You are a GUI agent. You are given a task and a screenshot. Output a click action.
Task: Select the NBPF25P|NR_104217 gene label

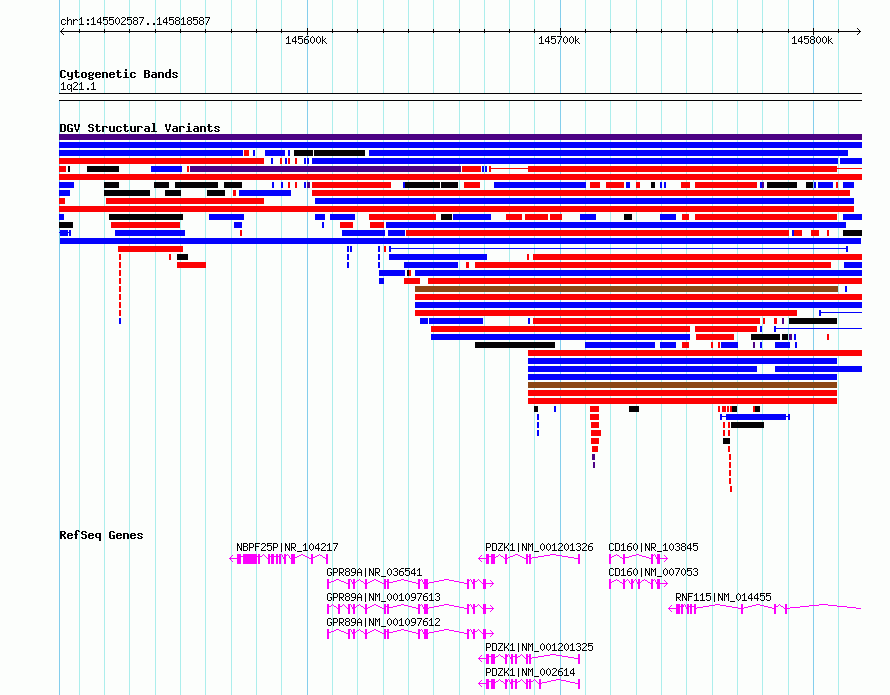tap(287, 547)
